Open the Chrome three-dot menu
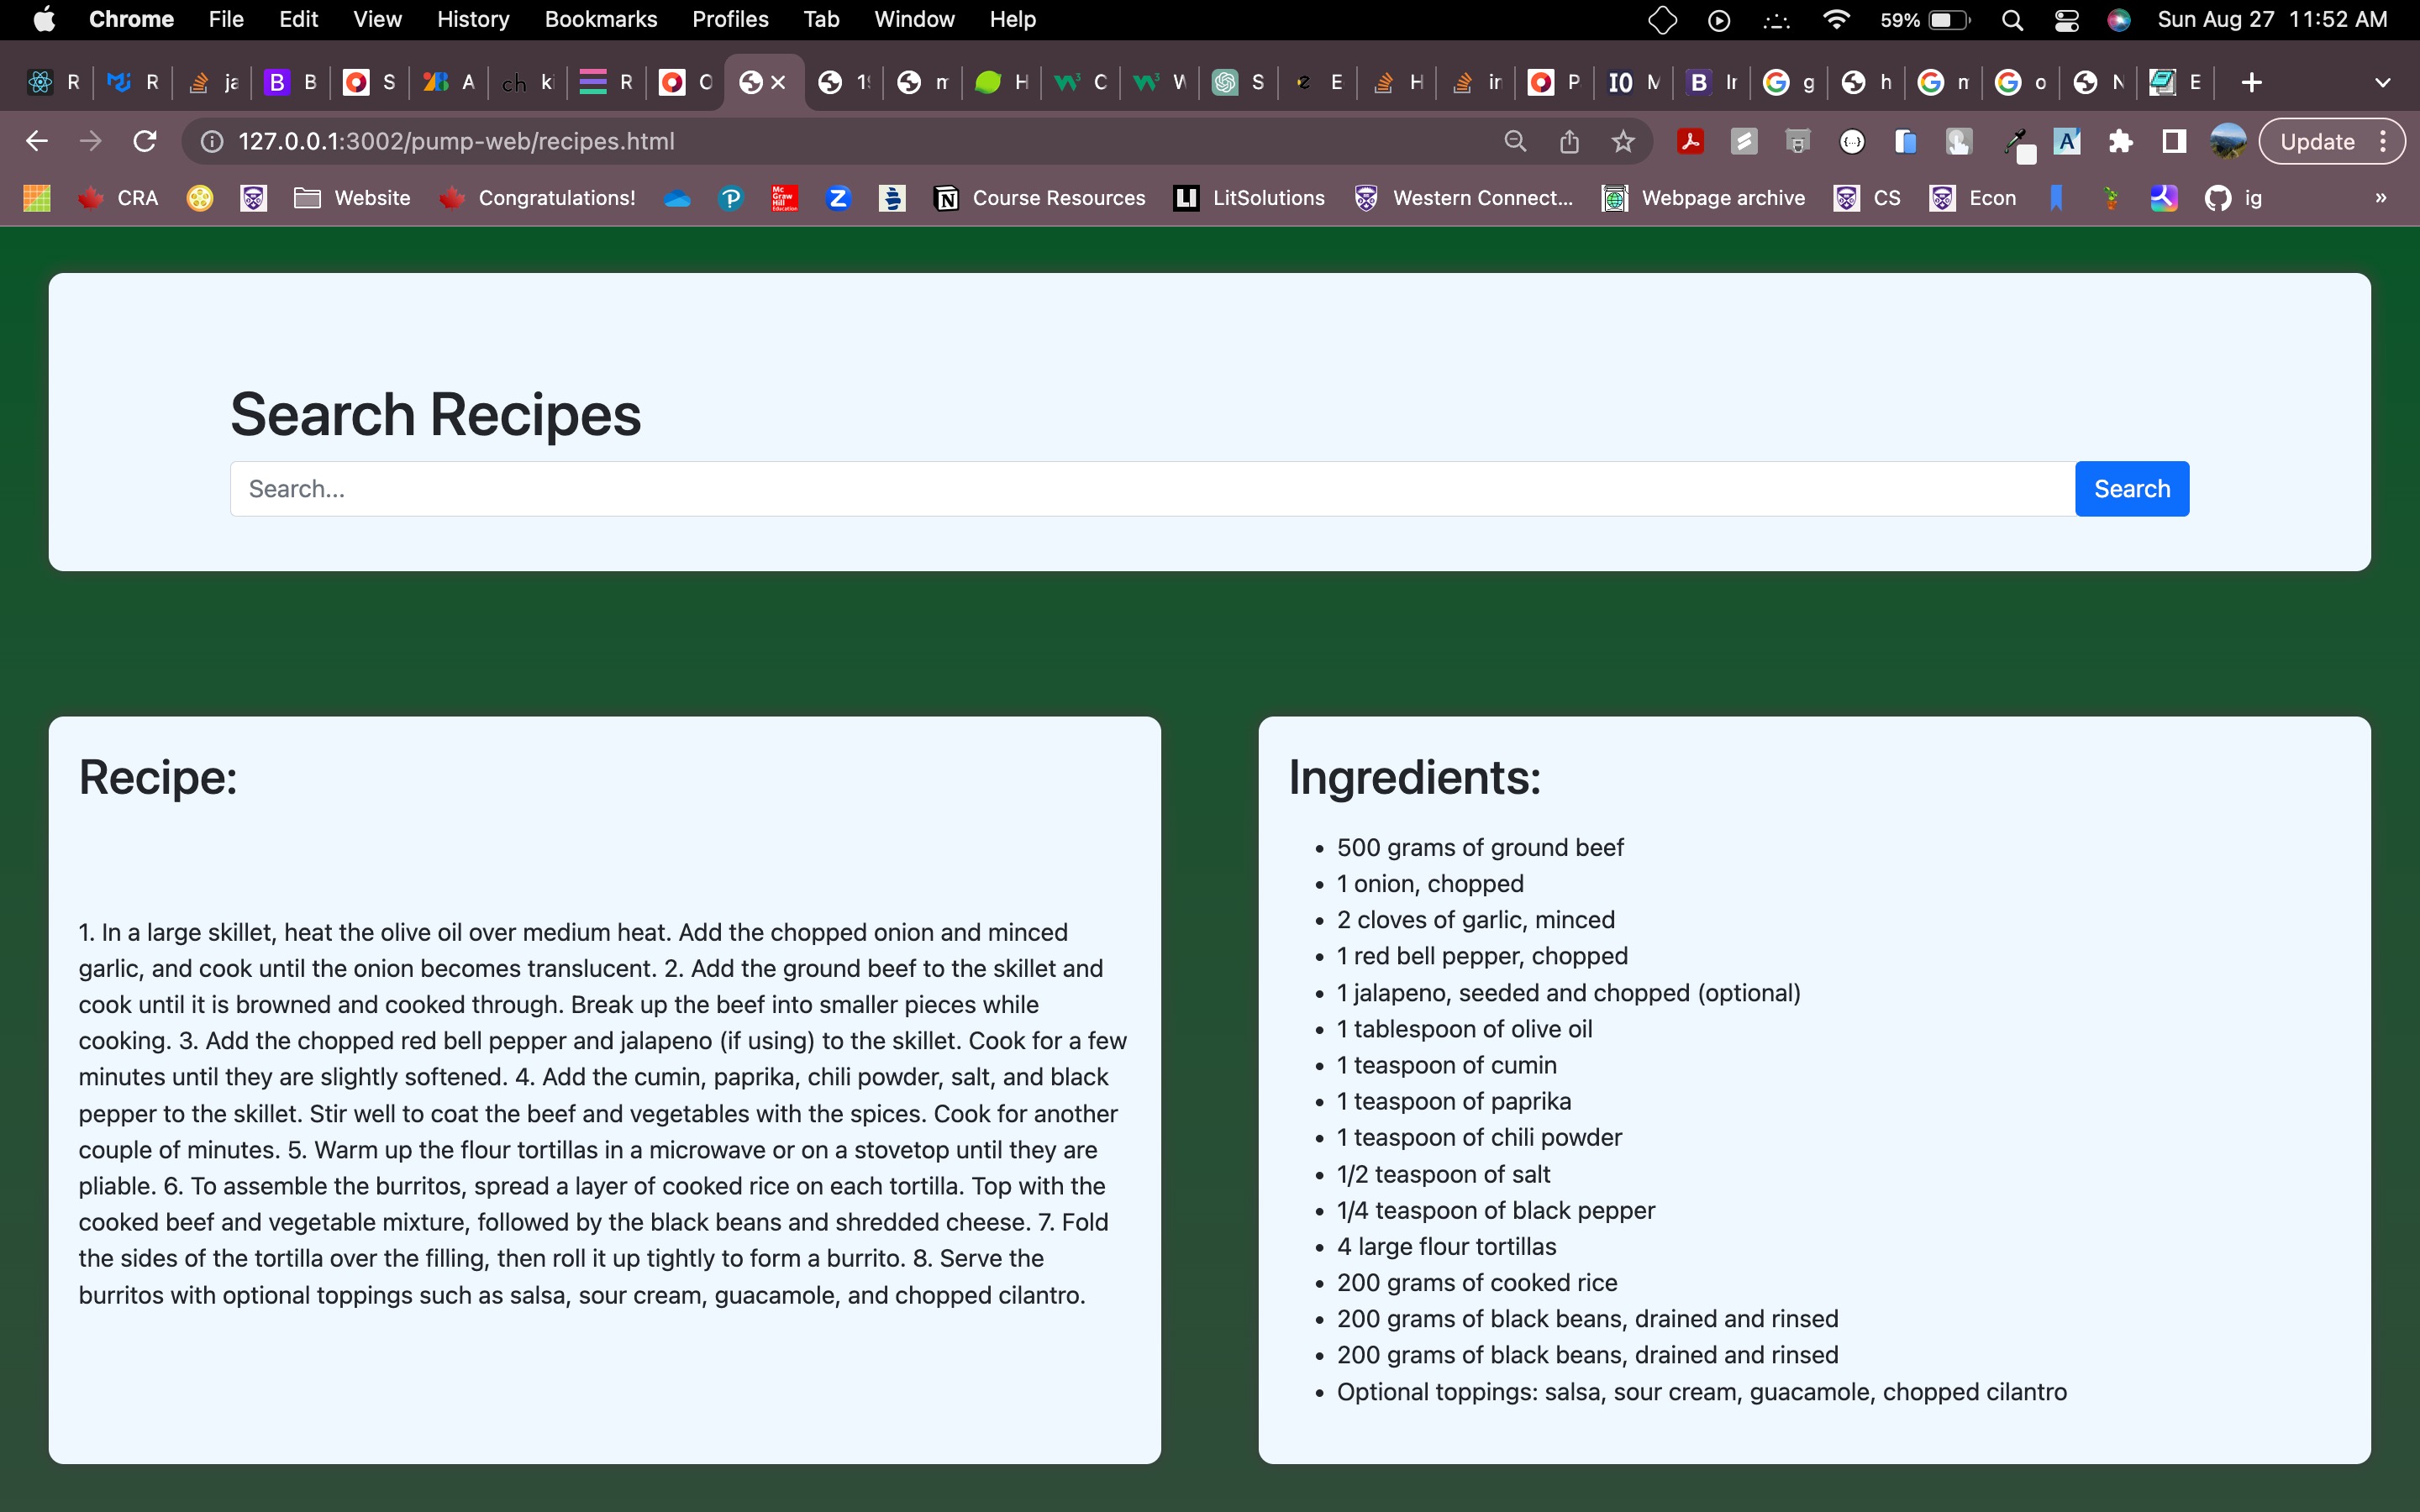2420x1512 pixels. 2384,141
